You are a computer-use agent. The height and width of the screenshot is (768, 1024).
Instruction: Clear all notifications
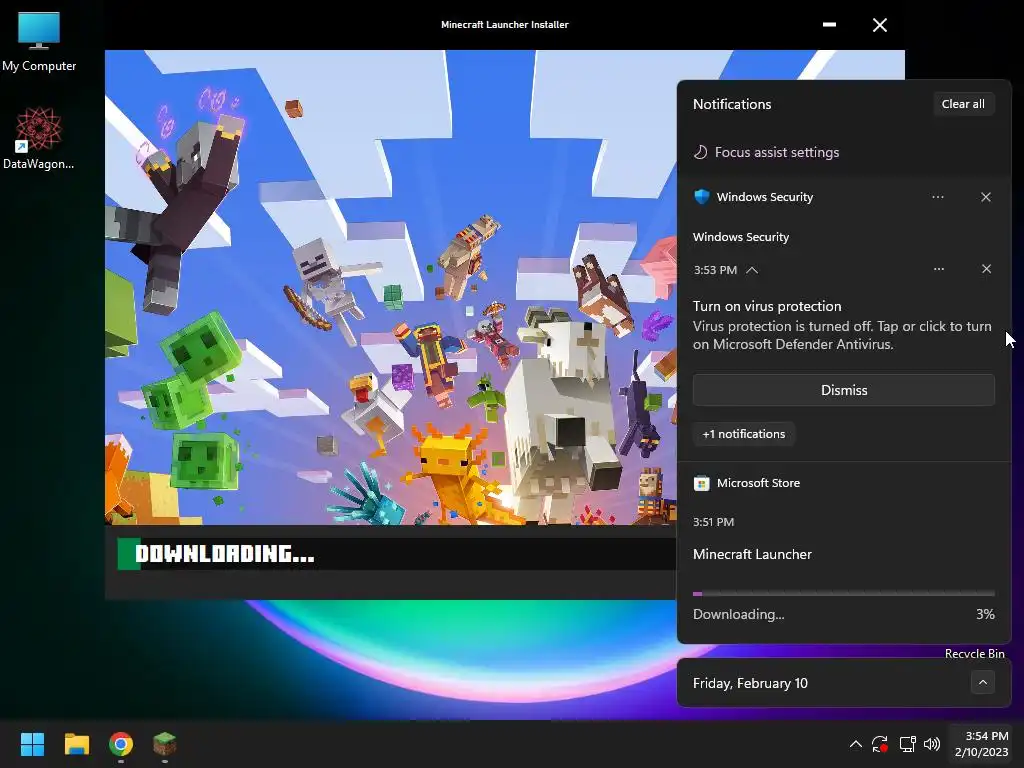point(963,104)
